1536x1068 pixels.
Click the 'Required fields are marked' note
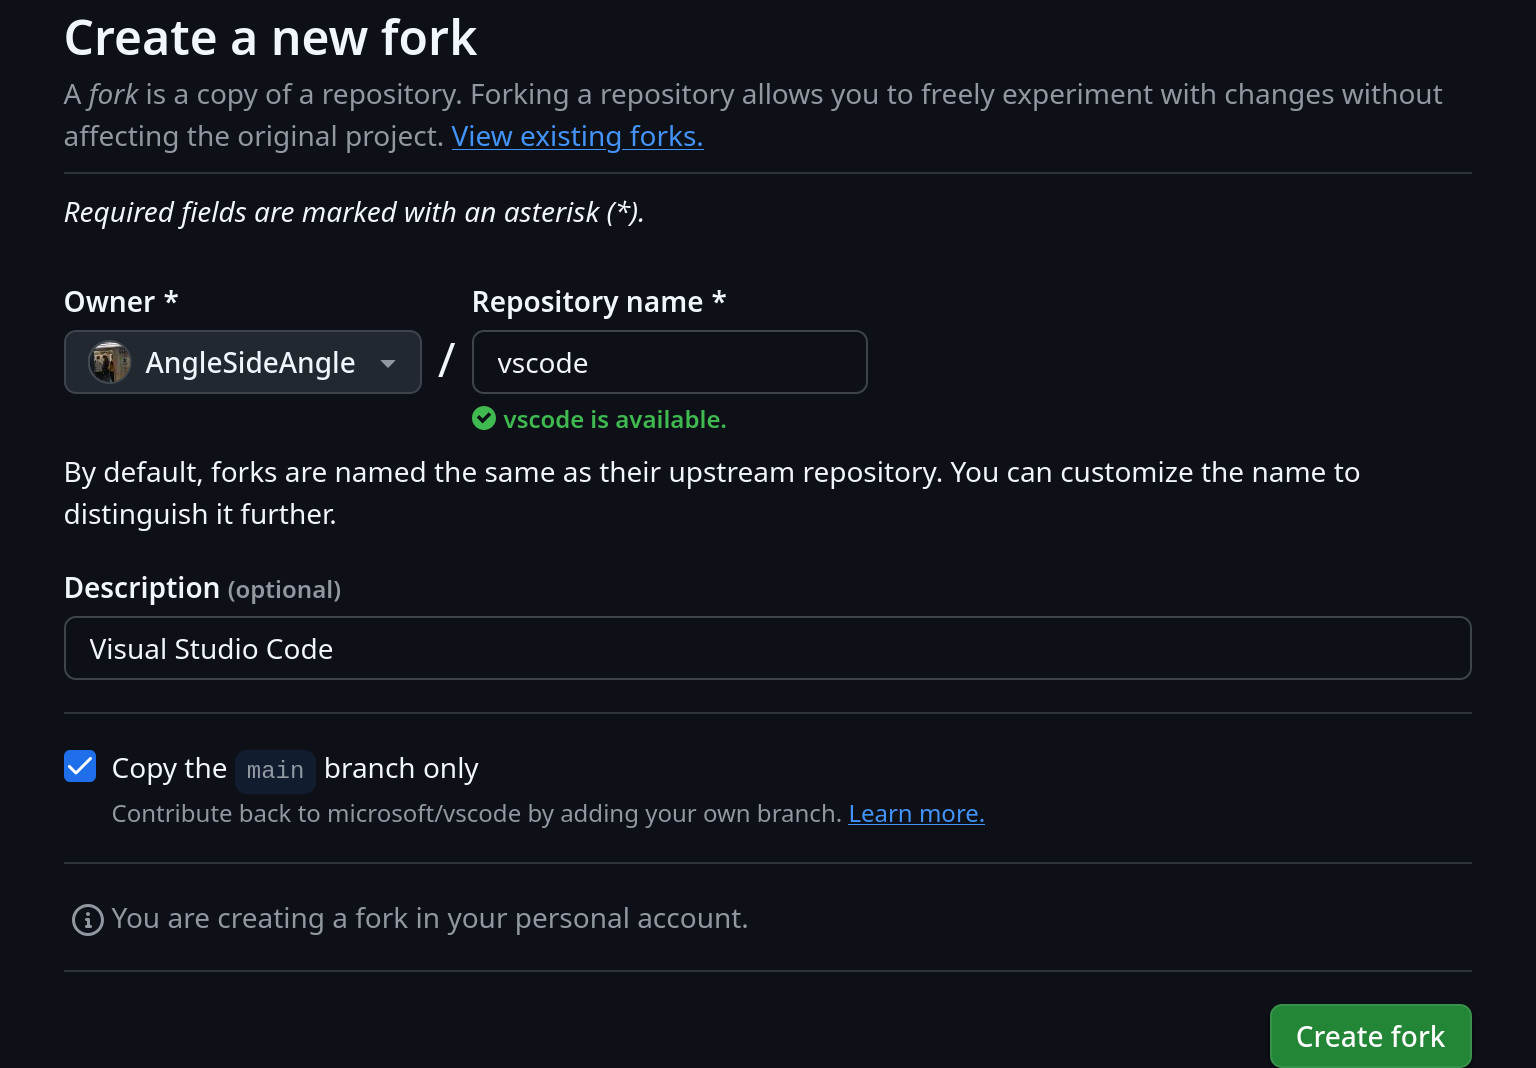[354, 213]
